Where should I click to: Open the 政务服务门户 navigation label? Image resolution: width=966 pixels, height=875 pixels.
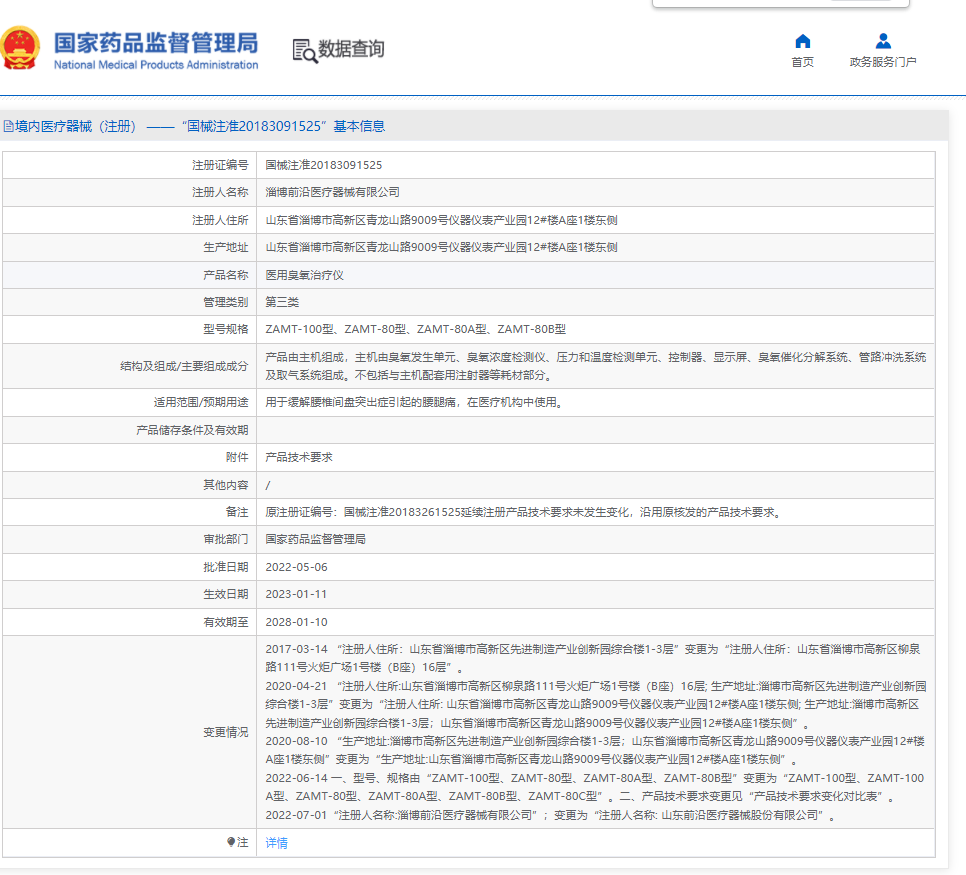click(x=882, y=62)
